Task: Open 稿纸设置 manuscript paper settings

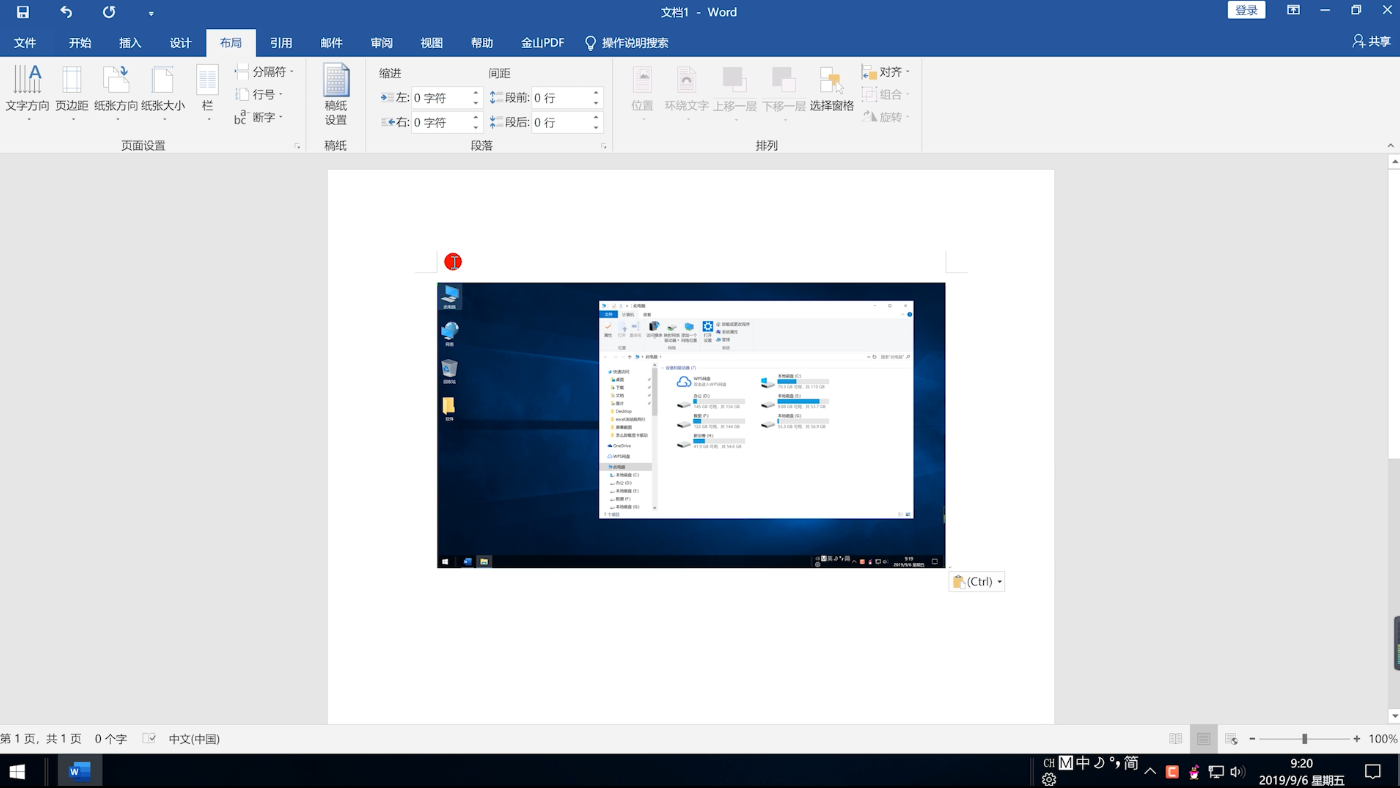Action: pyautogui.click(x=336, y=95)
